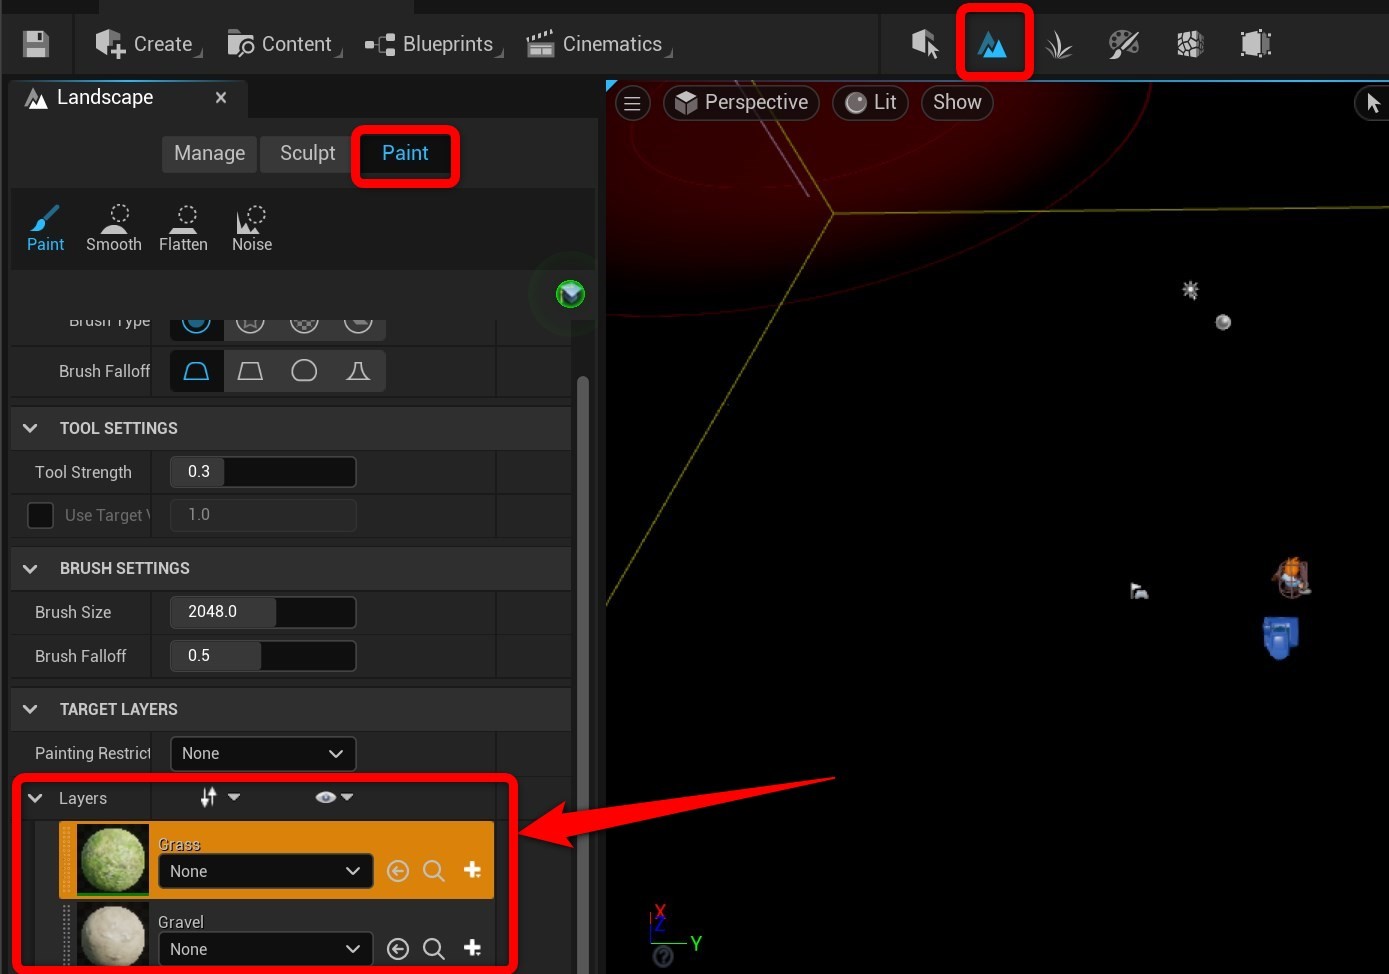This screenshot has height=974, width=1389.
Task: Open the viewport Show menu
Action: [x=957, y=103]
